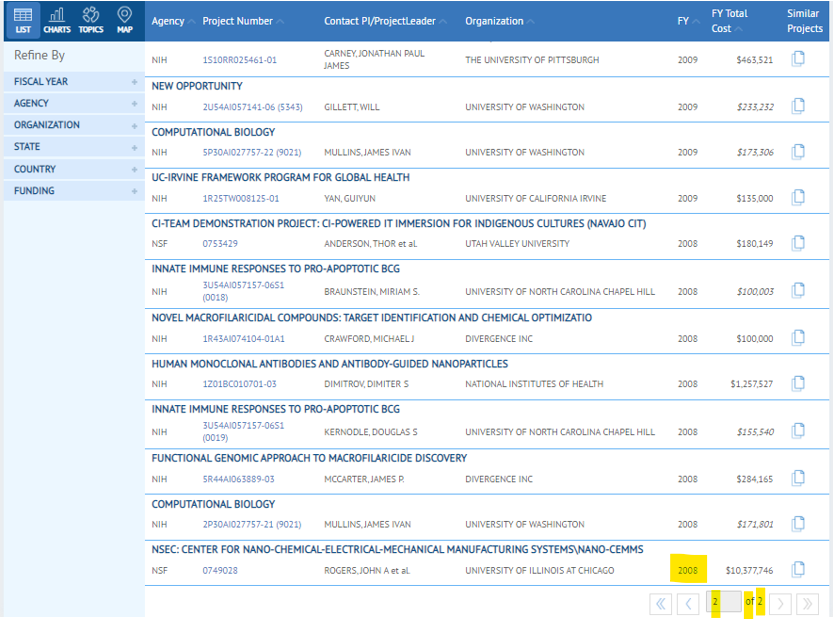Image resolution: width=833 pixels, height=620 pixels.
Task: Expand the FISCAL YEAR filter
Action: 74,82
